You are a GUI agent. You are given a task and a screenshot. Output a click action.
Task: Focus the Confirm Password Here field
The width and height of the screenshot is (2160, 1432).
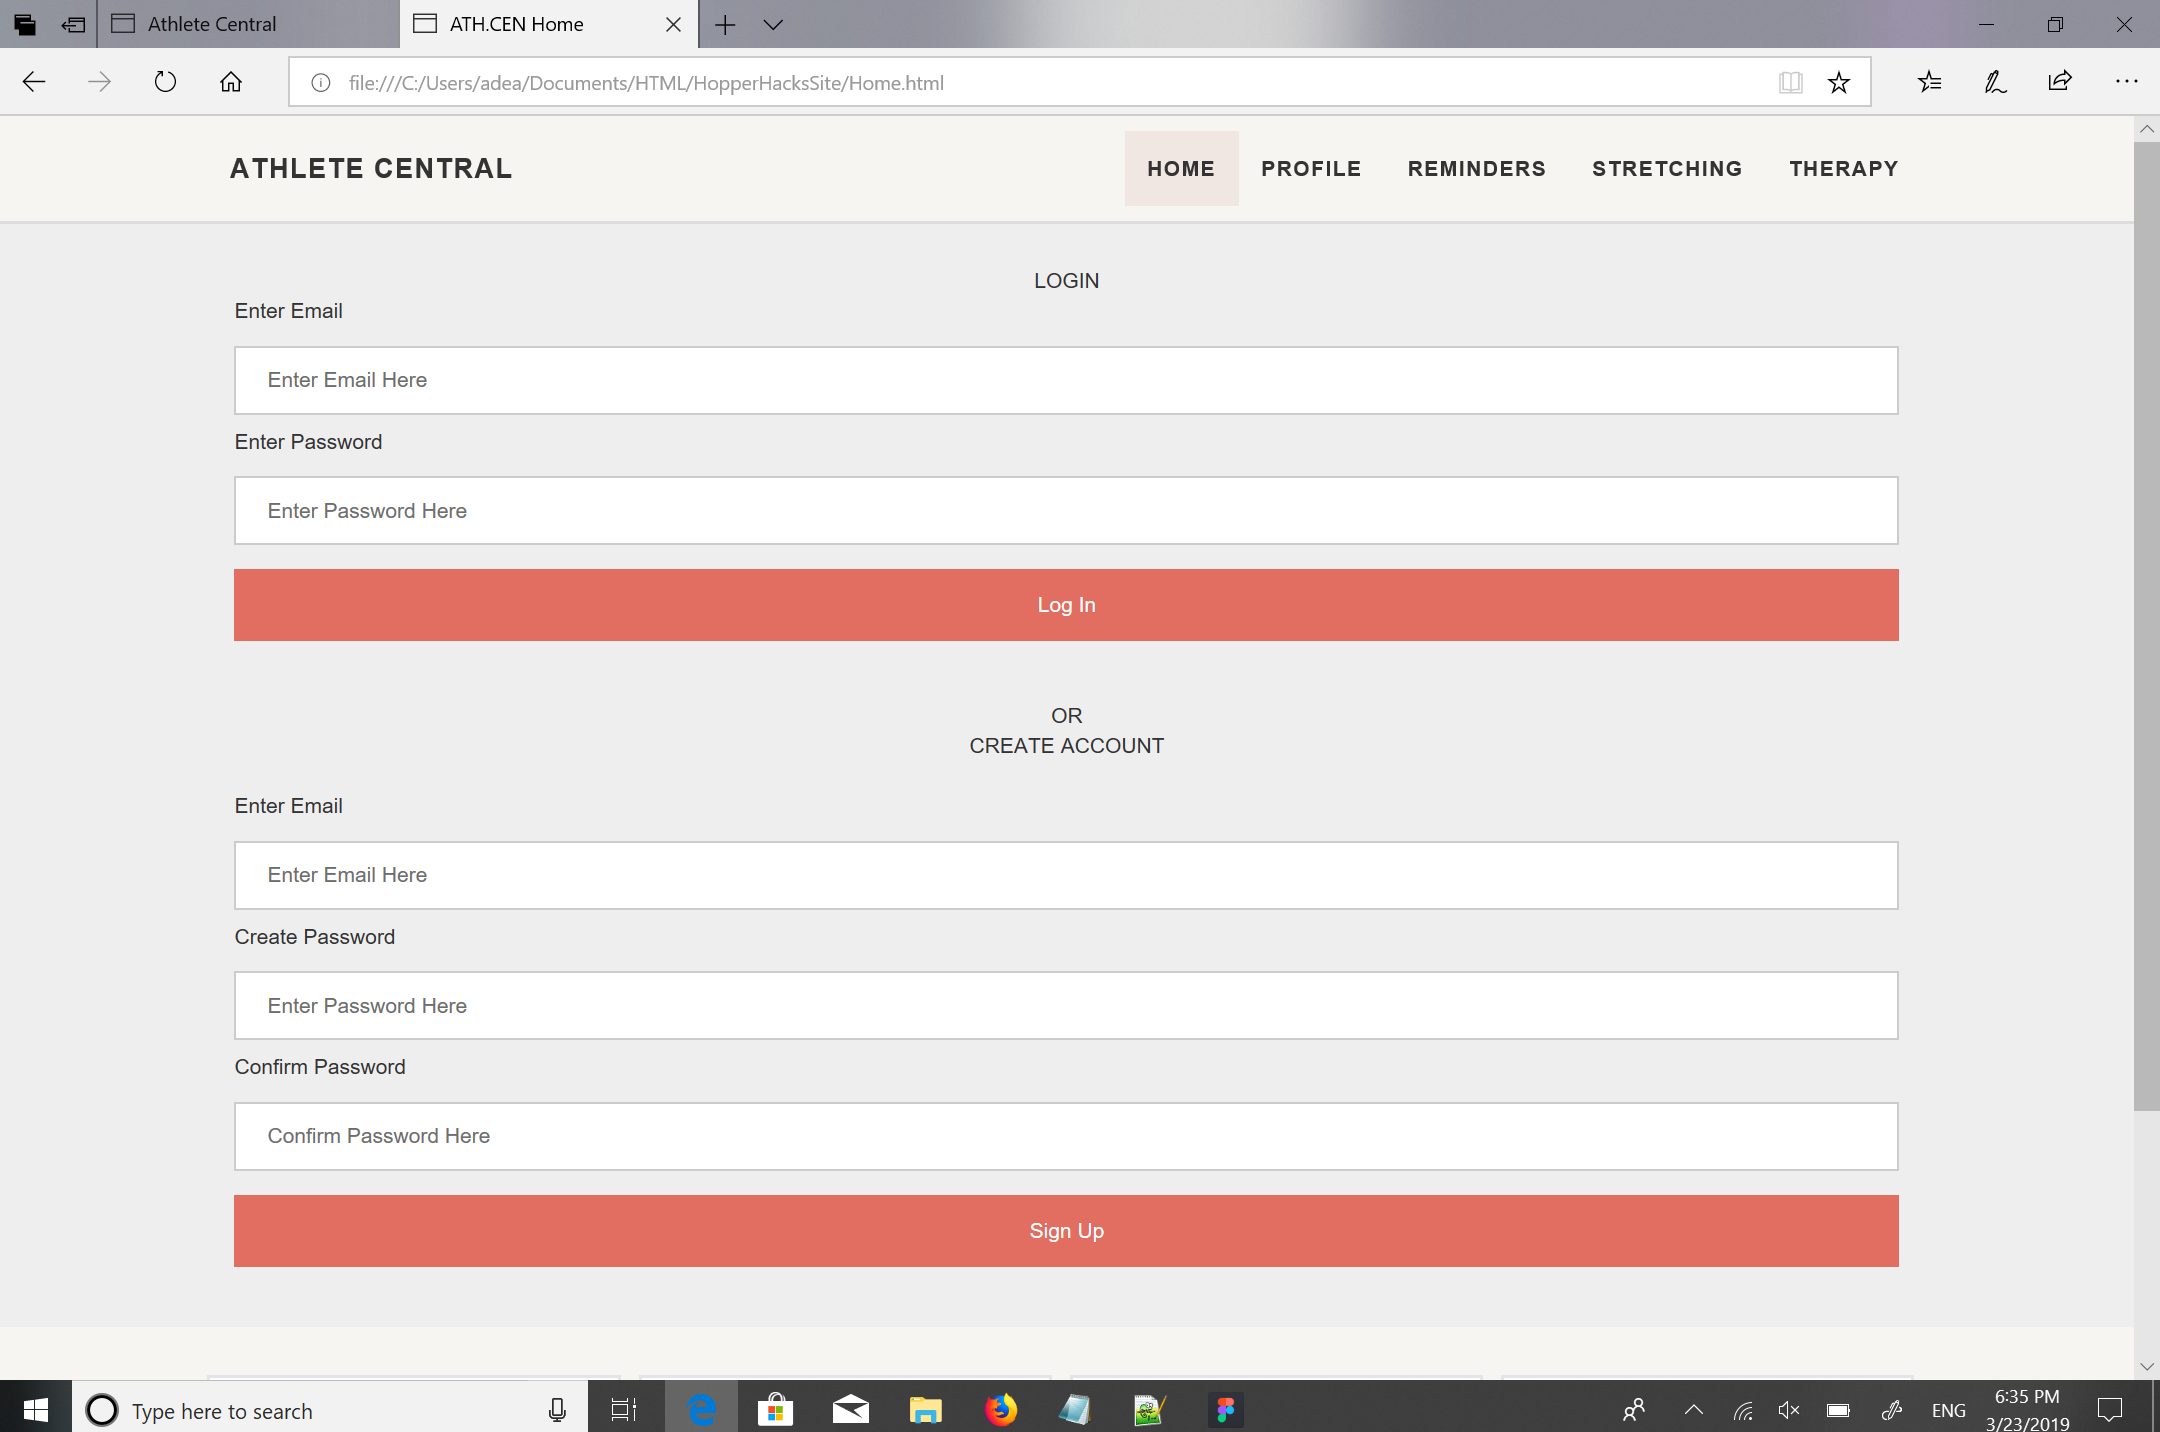click(1066, 1136)
